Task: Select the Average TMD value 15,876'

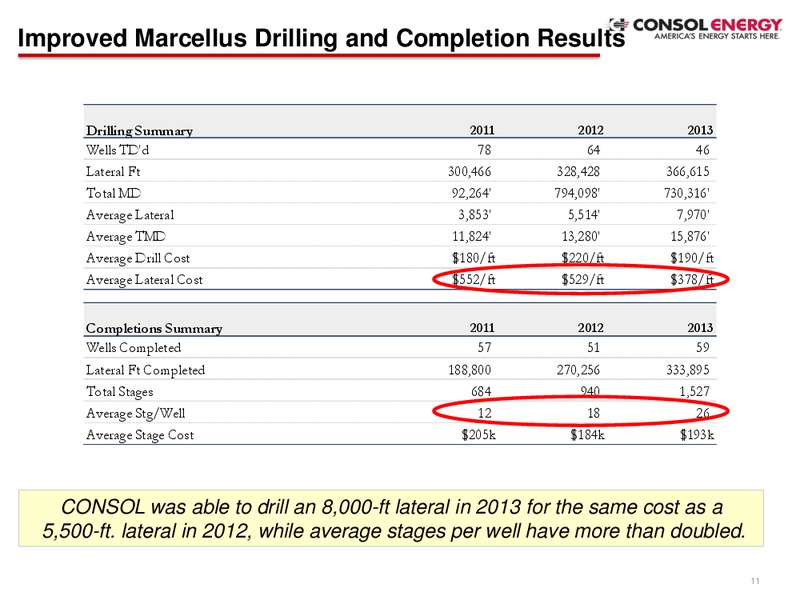Action: pyautogui.click(x=690, y=237)
